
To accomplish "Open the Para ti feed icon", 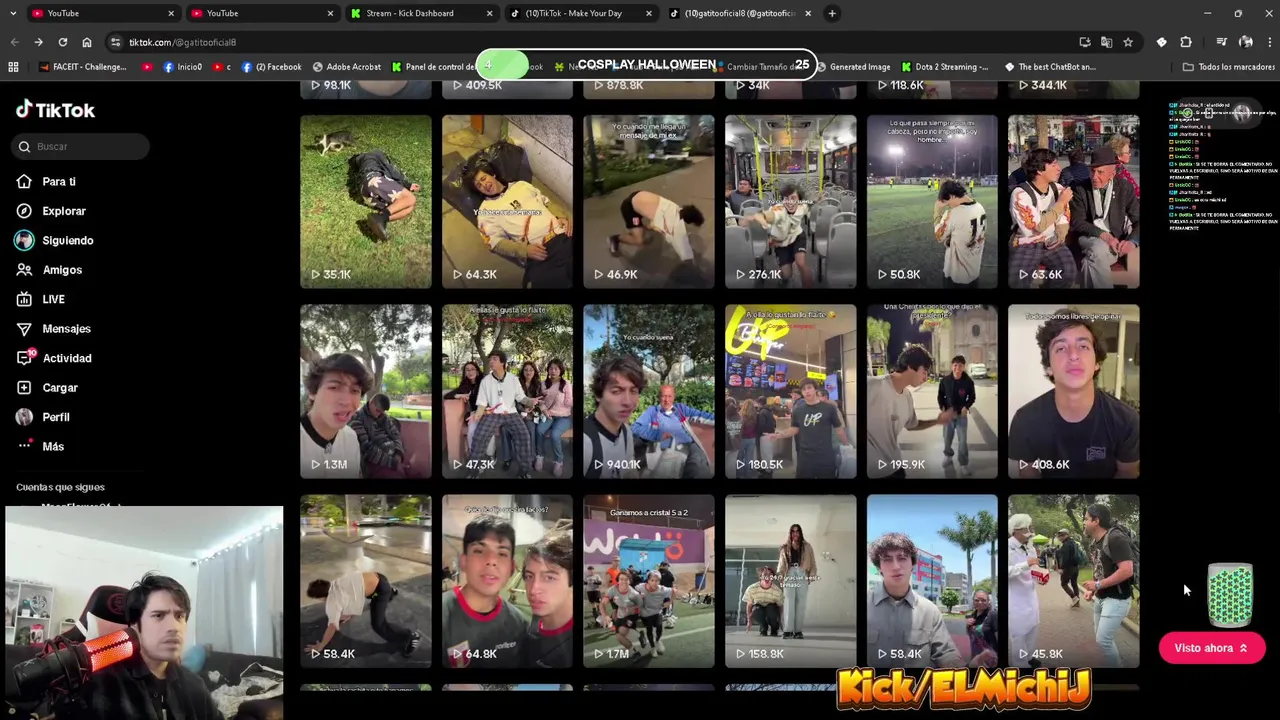I will [x=24, y=181].
